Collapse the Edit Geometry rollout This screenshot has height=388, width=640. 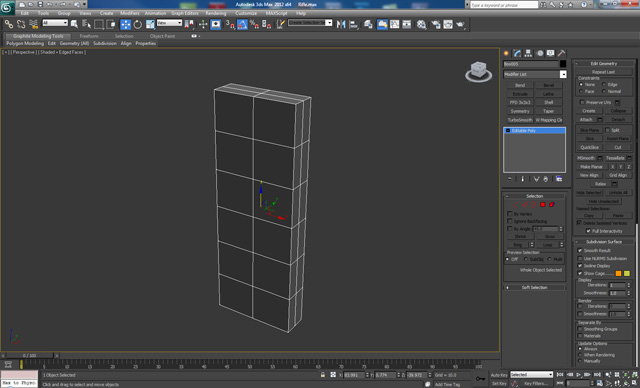click(x=604, y=64)
